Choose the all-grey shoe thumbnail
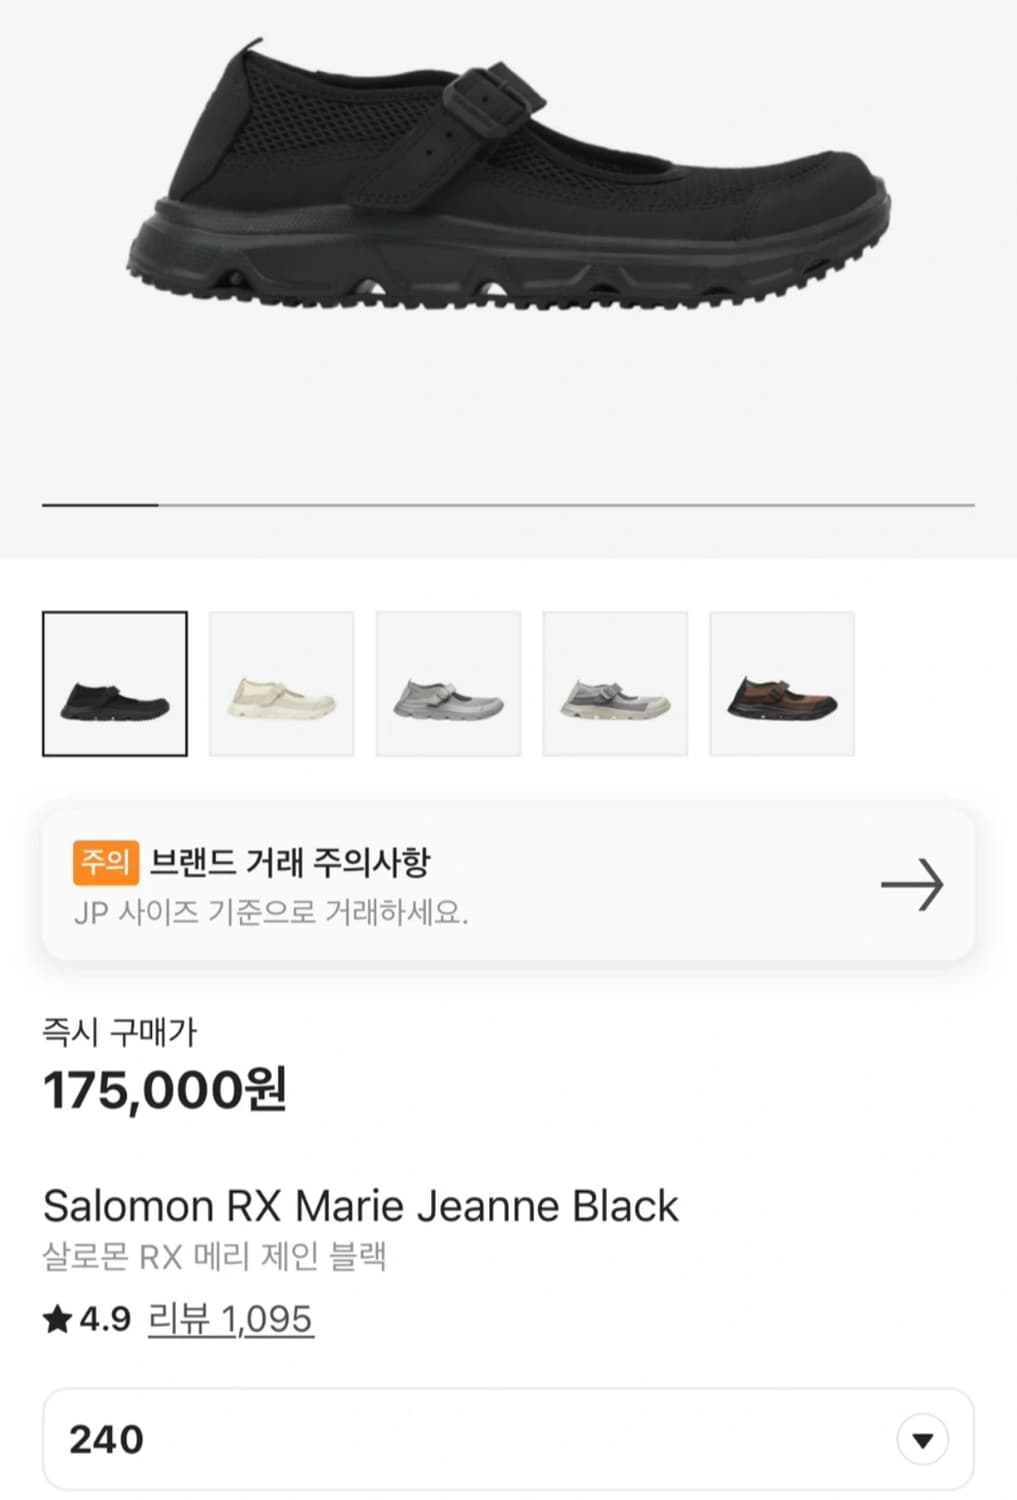1017x1500 pixels. click(x=448, y=684)
